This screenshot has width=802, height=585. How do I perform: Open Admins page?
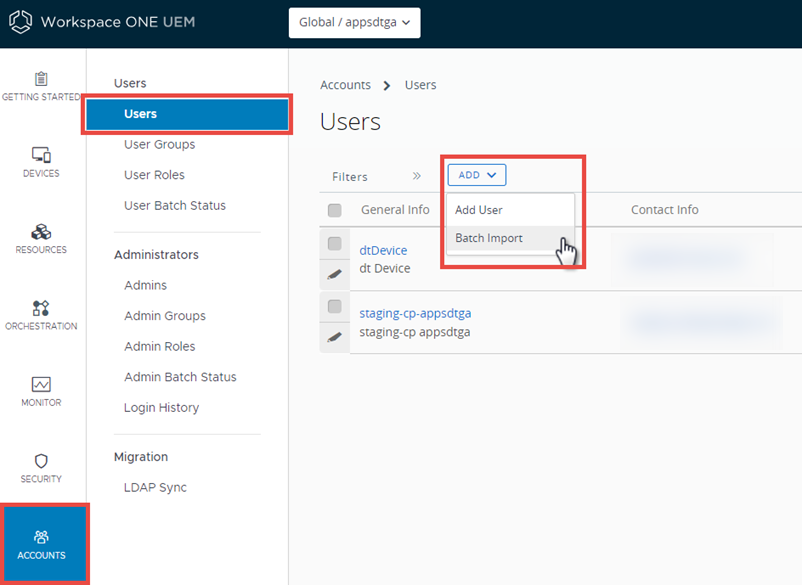point(146,285)
